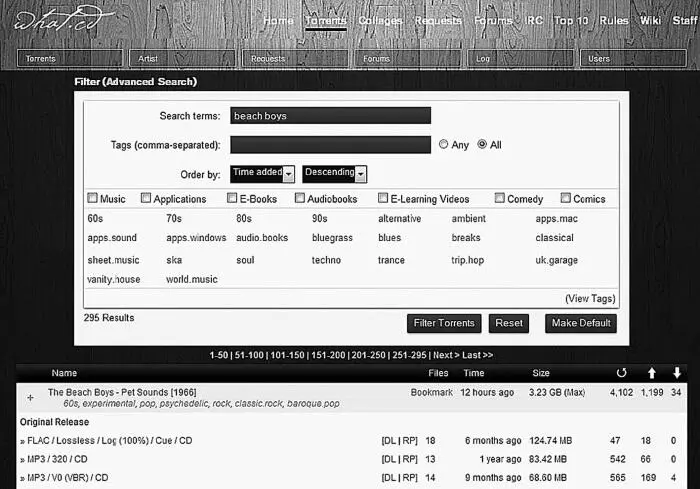Click the Torrents quick search box
This screenshot has height=489, width=700.
click(70, 59)
